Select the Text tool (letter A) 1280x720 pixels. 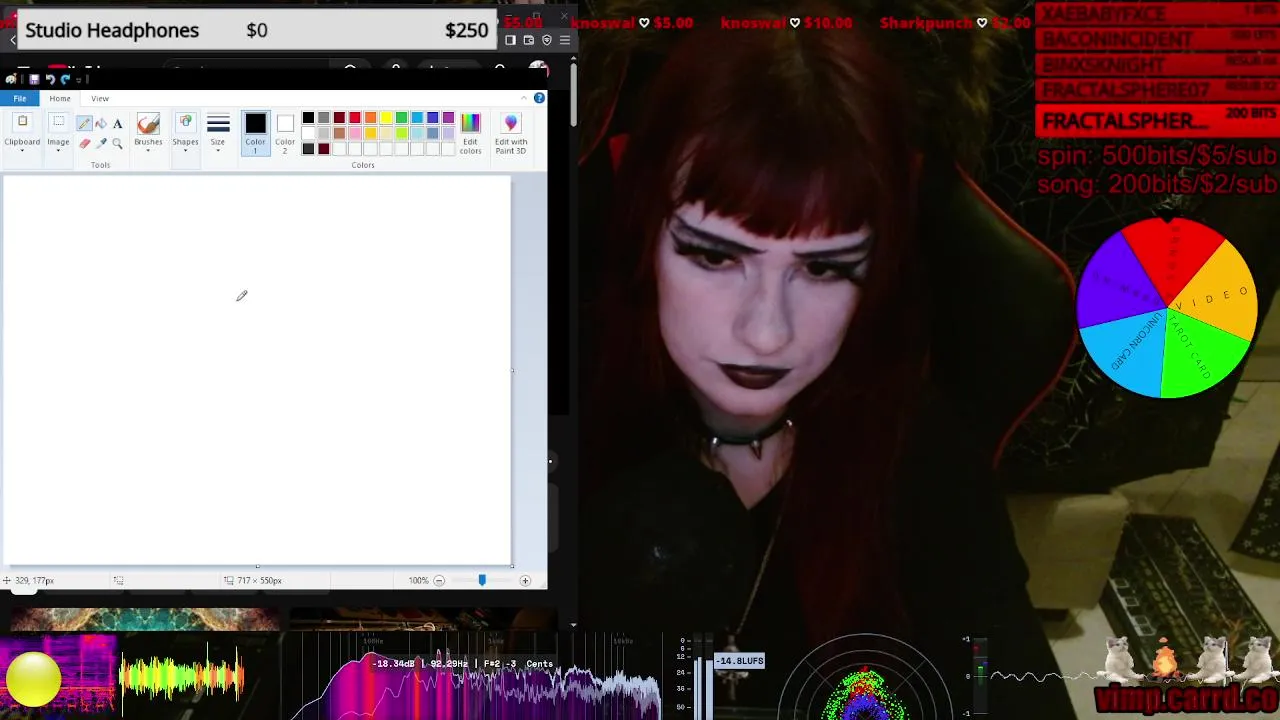pos(117,123)
